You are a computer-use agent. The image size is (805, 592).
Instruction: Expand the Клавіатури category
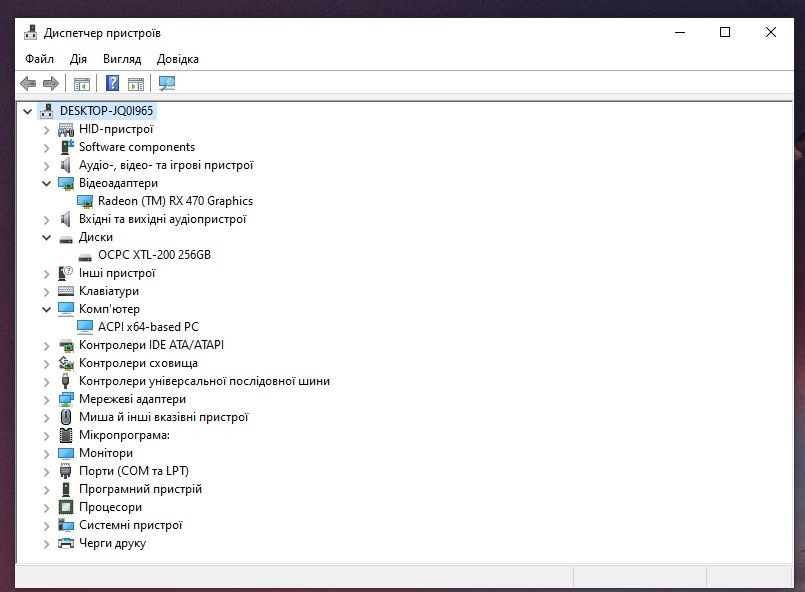[x=46, y=292]
